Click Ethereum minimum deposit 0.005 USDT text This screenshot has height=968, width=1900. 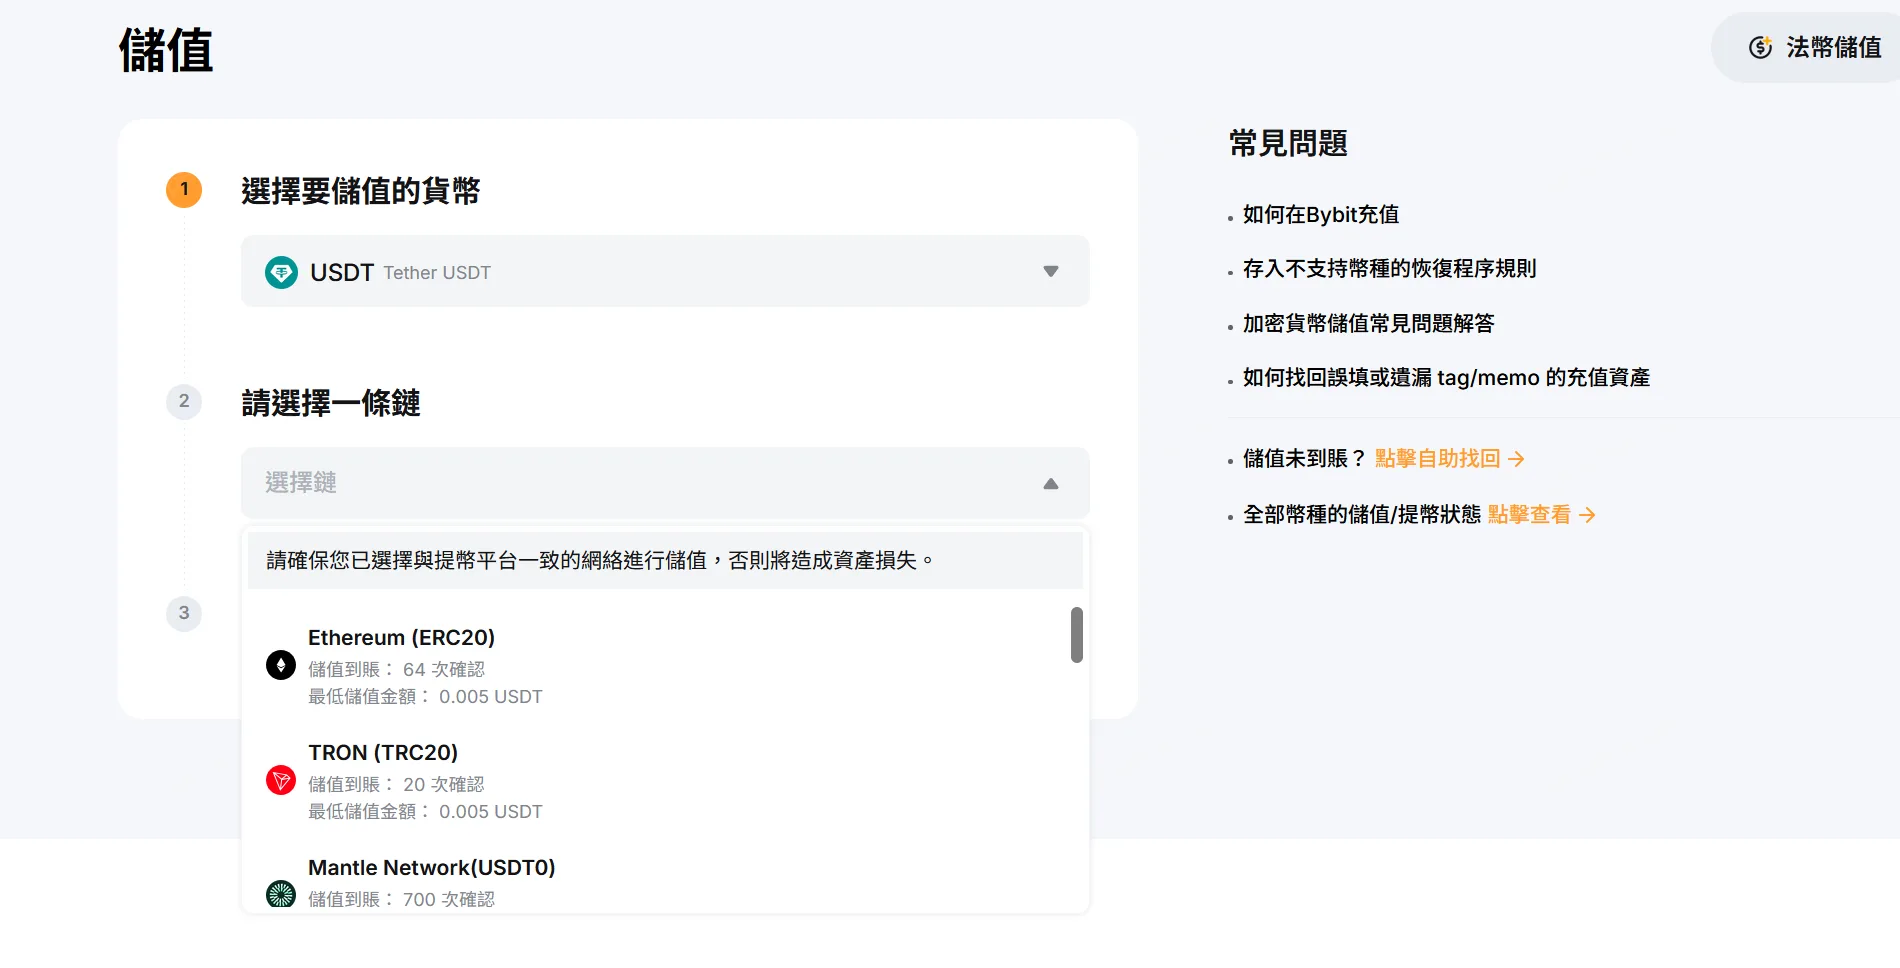pos(425,696)
